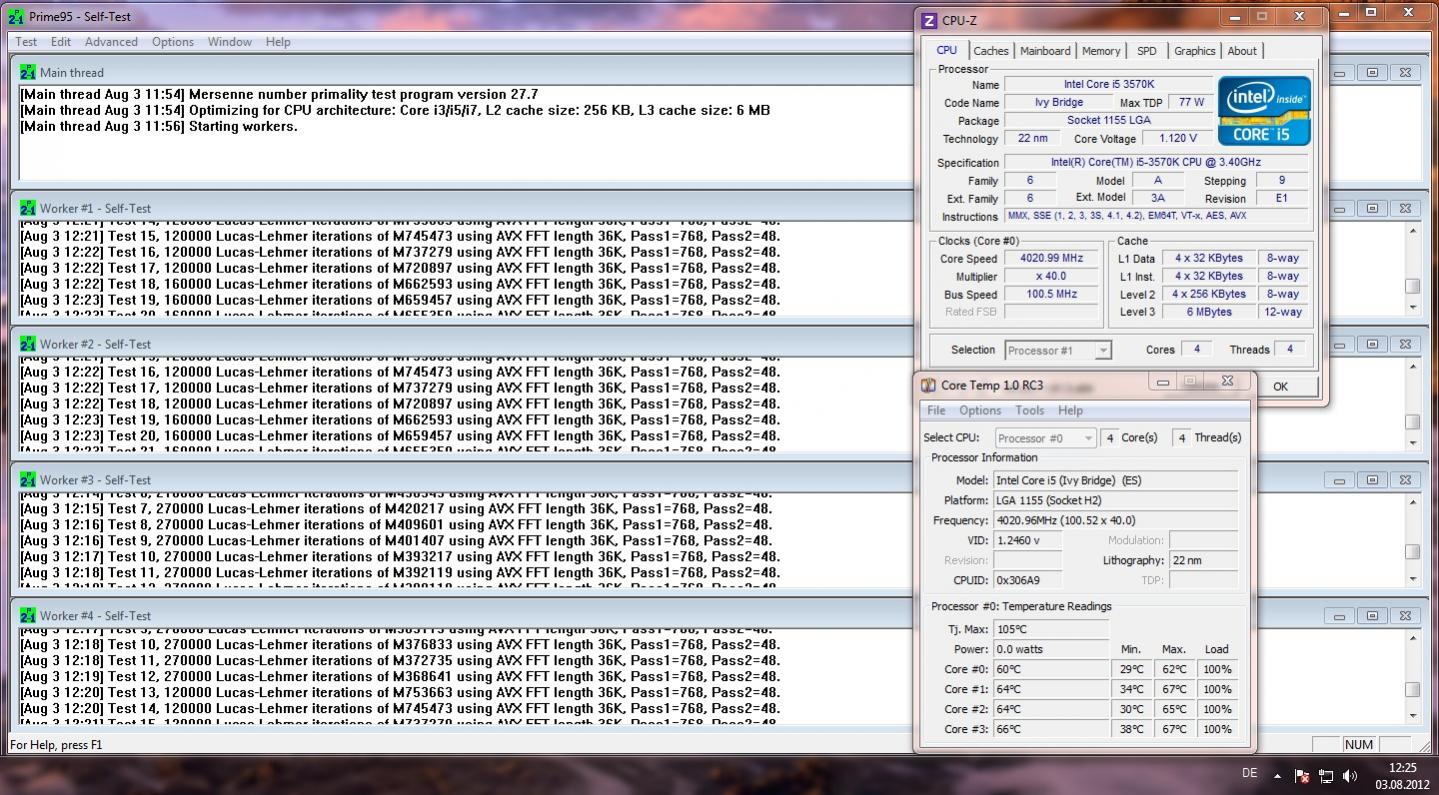This screenshot has height=795, width=1439.
Task: Click the VID value 1.2460 v
Action: tap(1027, 540)
